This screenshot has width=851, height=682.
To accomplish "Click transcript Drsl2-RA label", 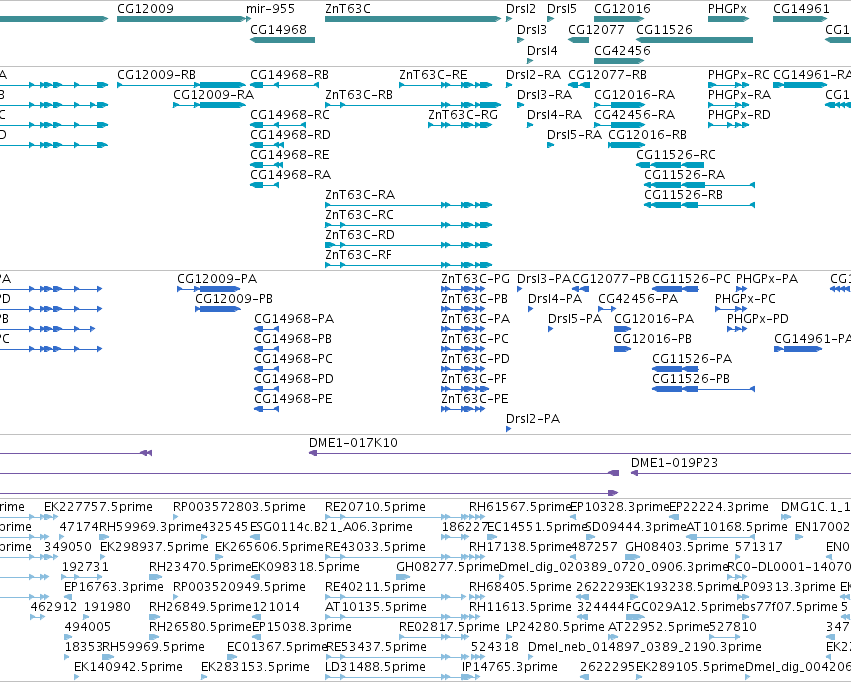I will 533,74.
